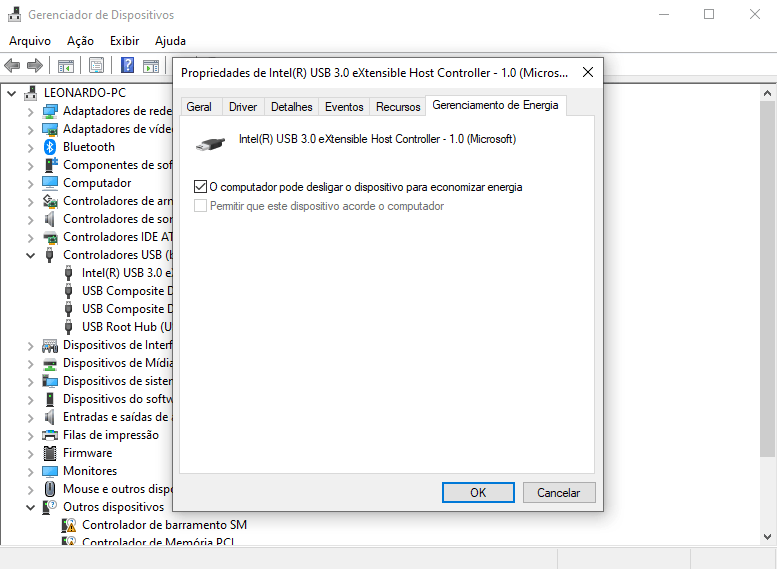Click the Forward arrow toolbar icon

[35, 65]
